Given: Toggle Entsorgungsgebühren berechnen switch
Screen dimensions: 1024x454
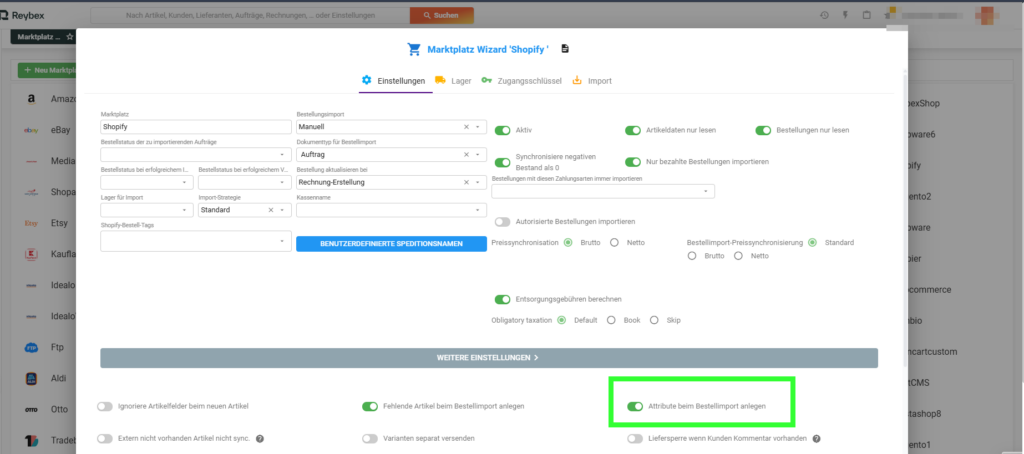Looking at the screenshot, I should [502, 299].
